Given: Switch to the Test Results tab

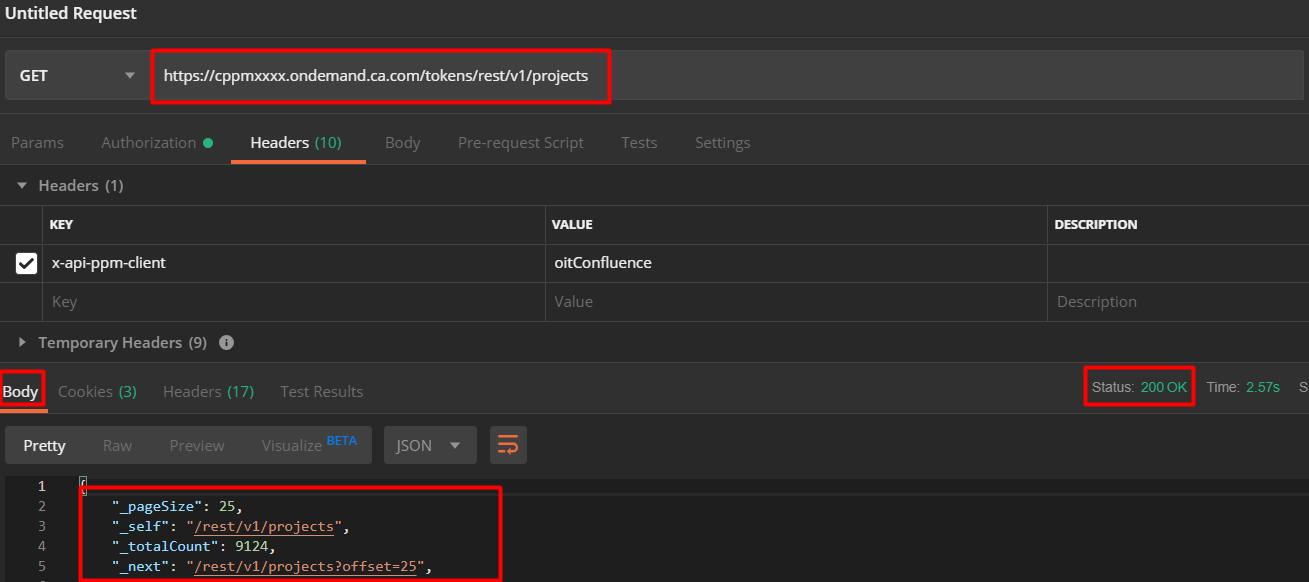Looking at the screenshot, I should 321,392.
